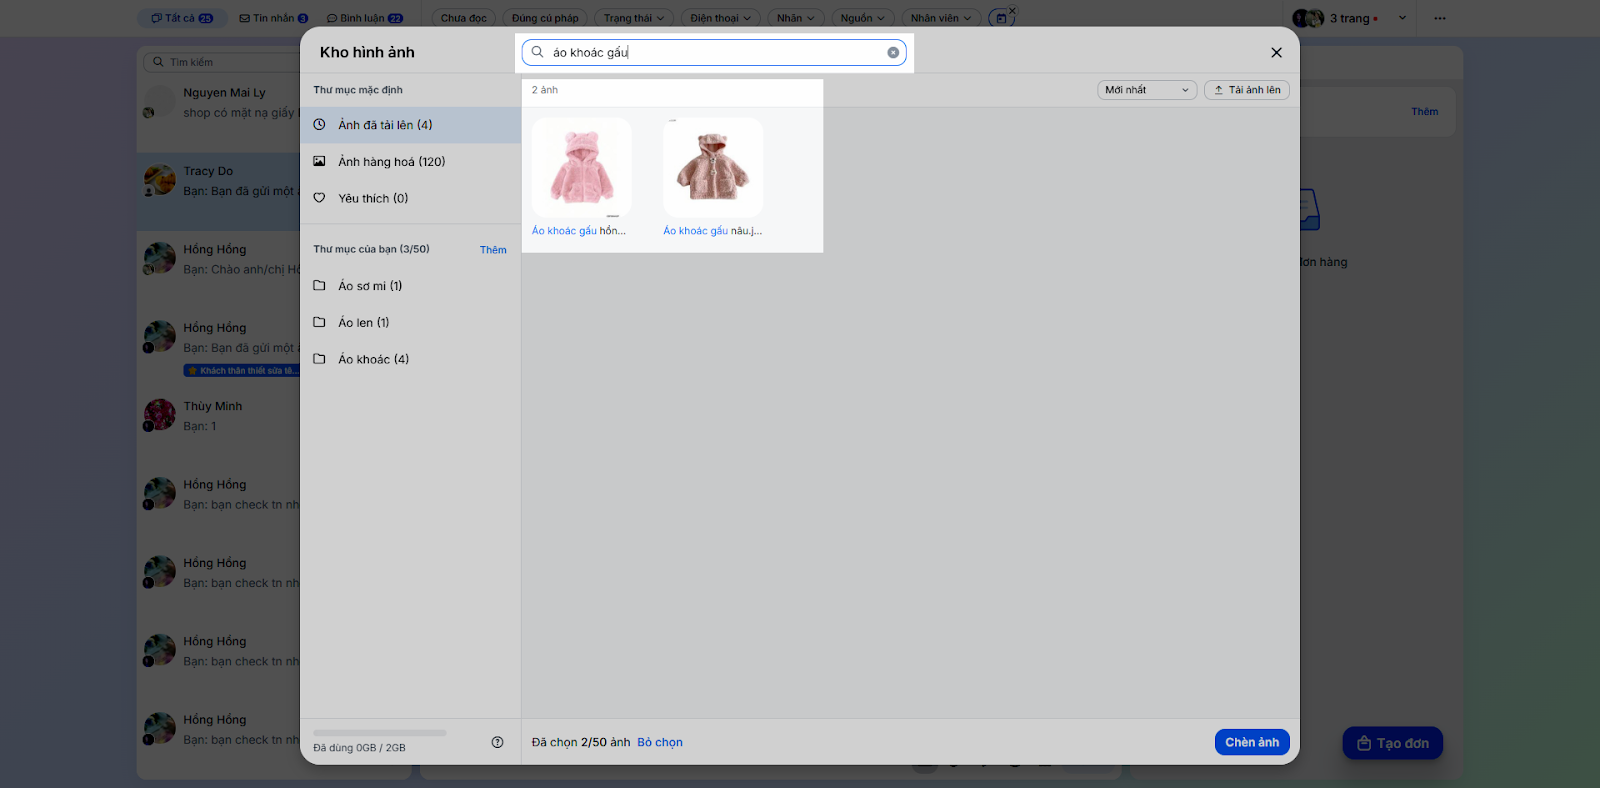Open the Áo len folder icon
The width and height of the screenshot is (1600, 788).
point(320,322)
